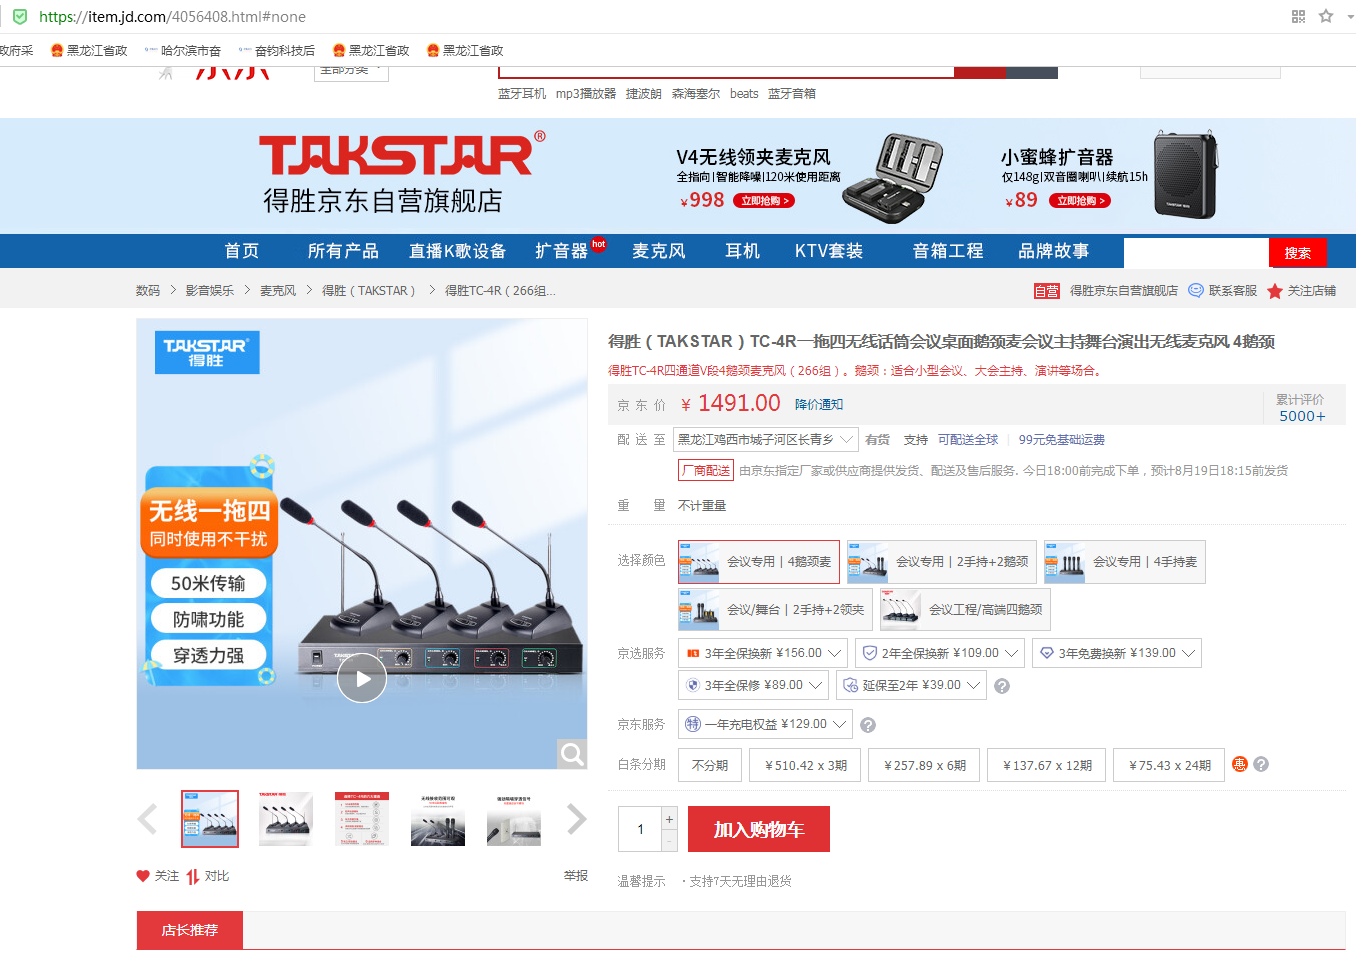Open 首页 in store navigation

(x=242, y=251)
